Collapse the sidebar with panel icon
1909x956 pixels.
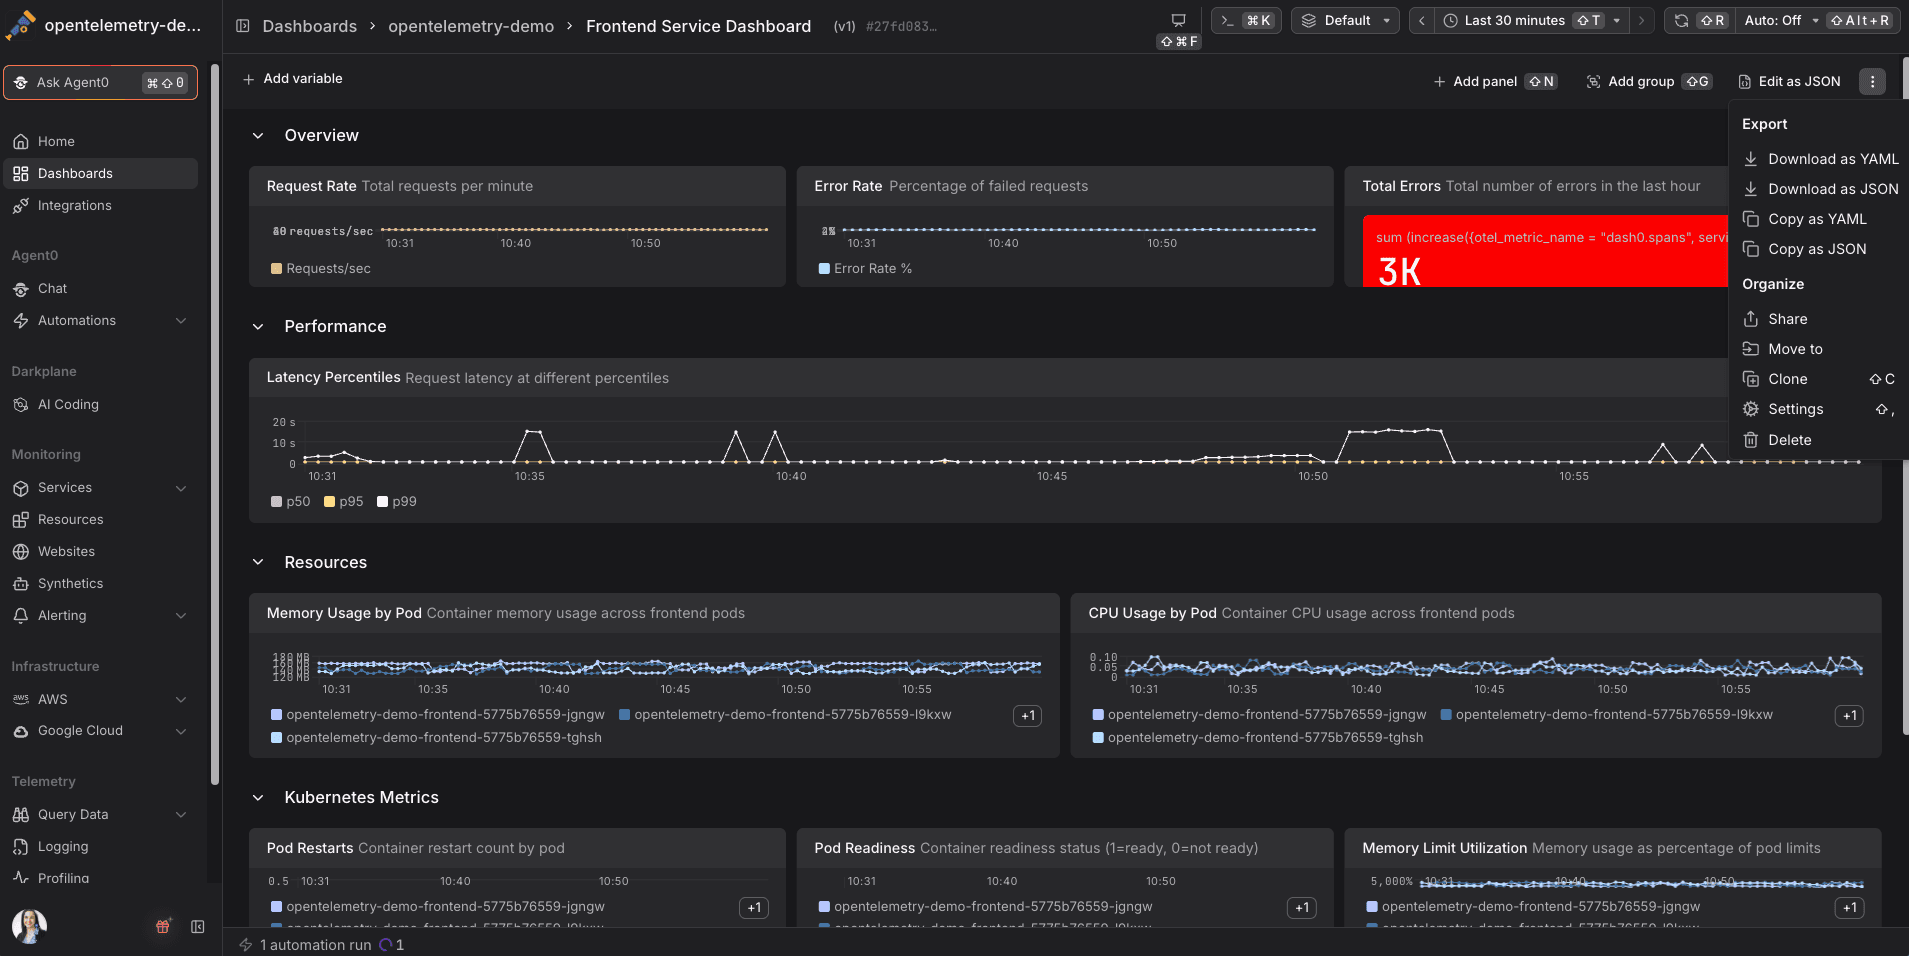198,926
